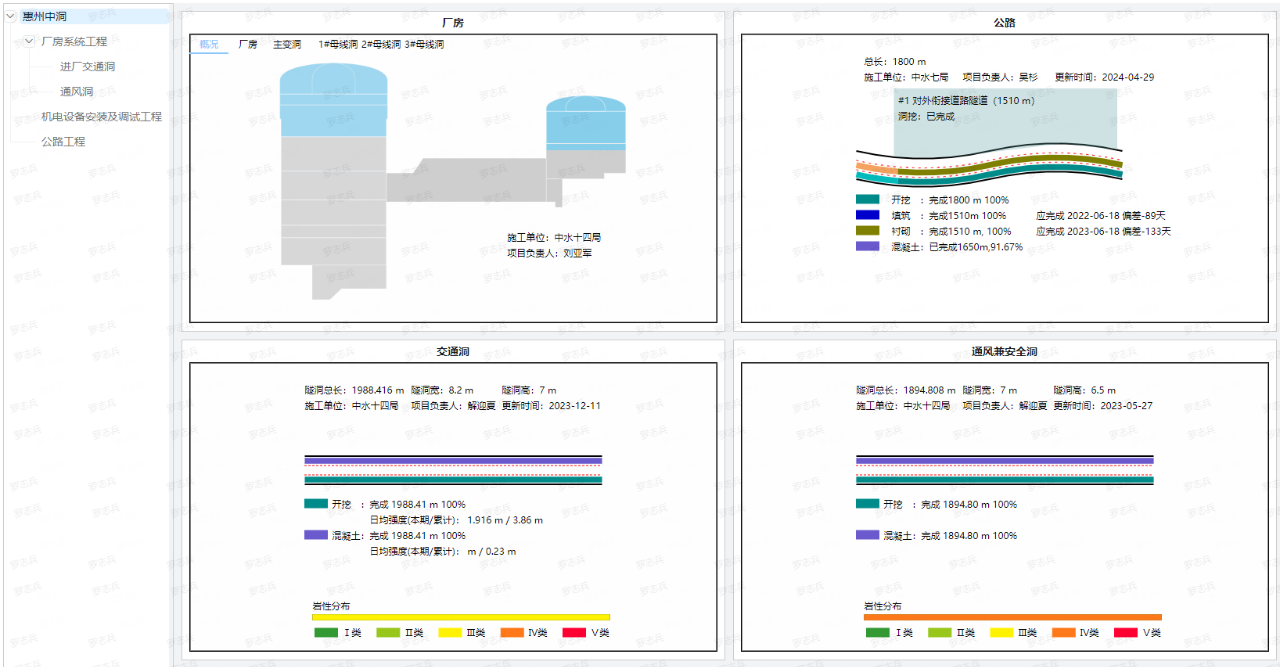Click the large blue dome in 厂房 diagram
The image size is (1280, 667).
(333, 100)
